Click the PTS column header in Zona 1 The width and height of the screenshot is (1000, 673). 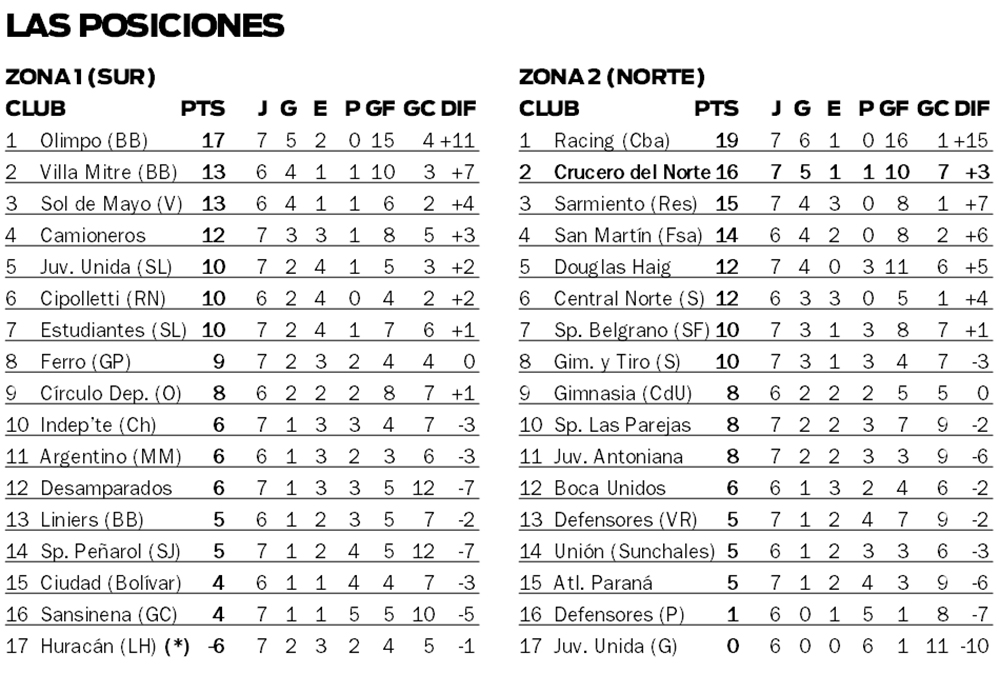pyautogui.click(x=203, y=108)
